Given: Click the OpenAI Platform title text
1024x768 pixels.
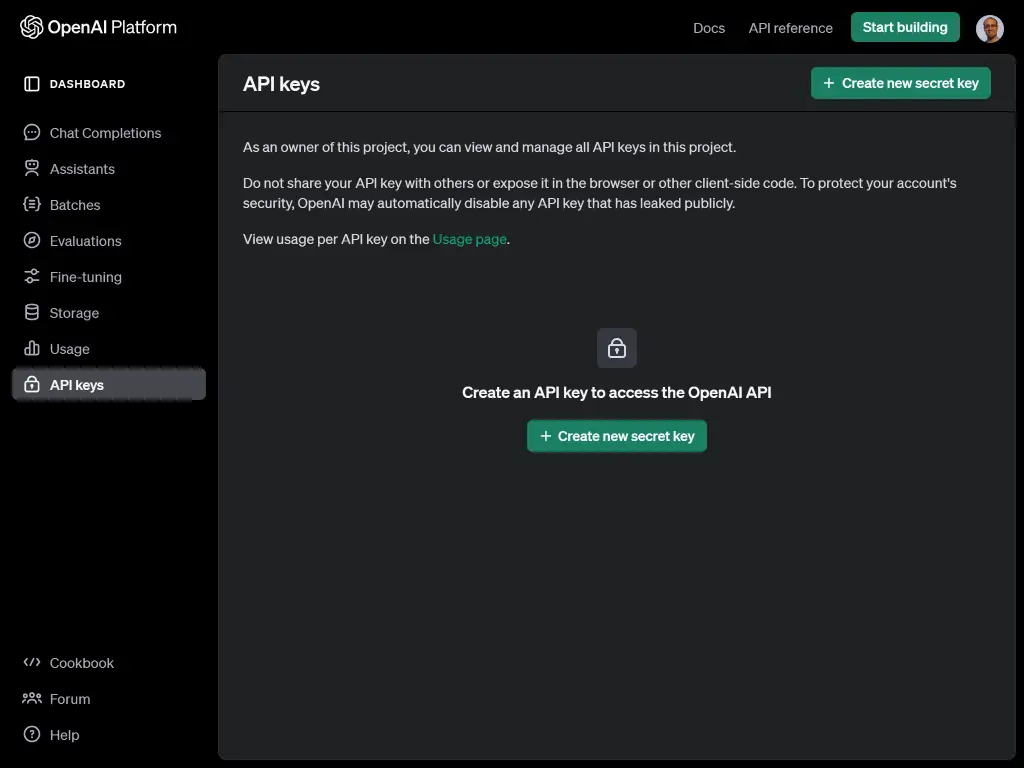Looking at the screenshot, I should tap(112, 27).
